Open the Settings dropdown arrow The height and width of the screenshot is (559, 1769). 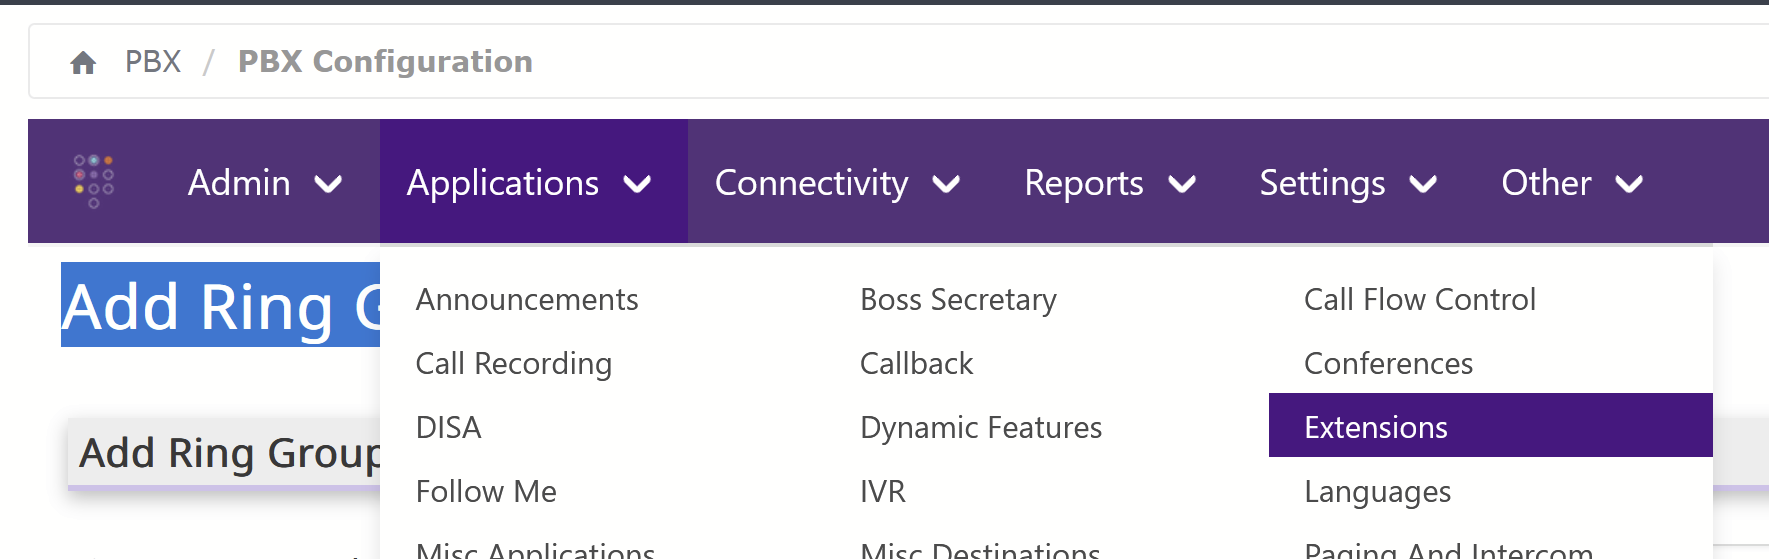(x=1423, y=184)
